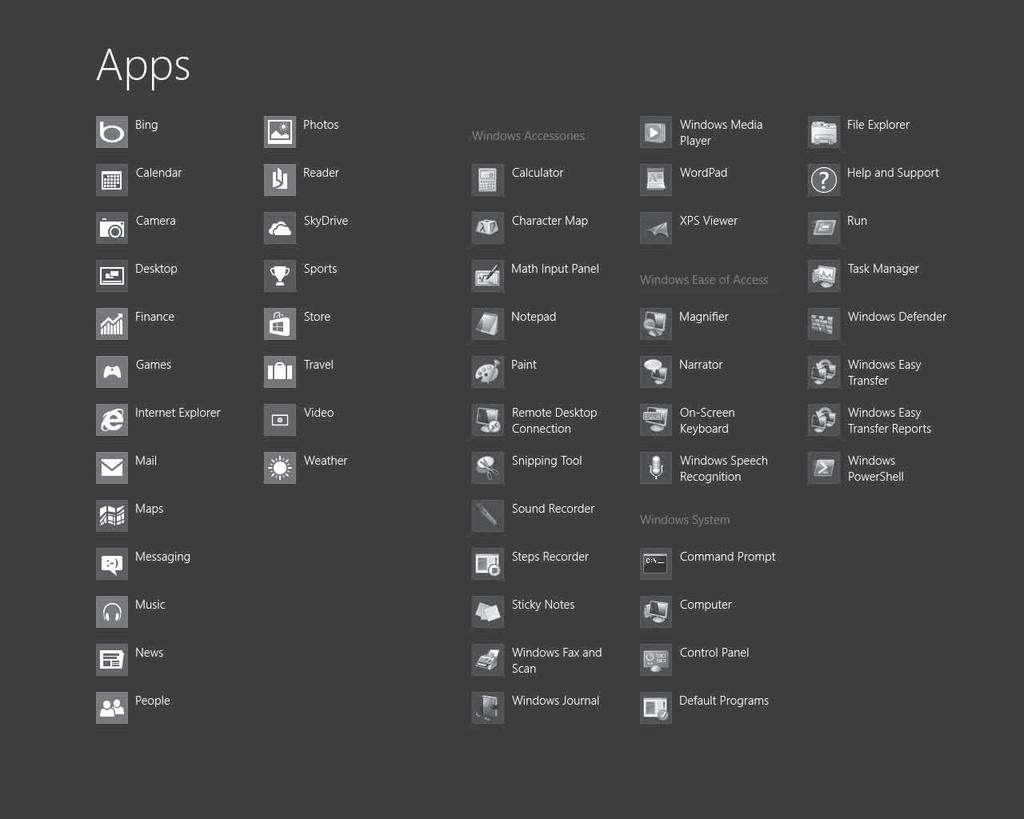Open the Maps icon
This screenshot has width=1024, height=819.
click(112, 516)
